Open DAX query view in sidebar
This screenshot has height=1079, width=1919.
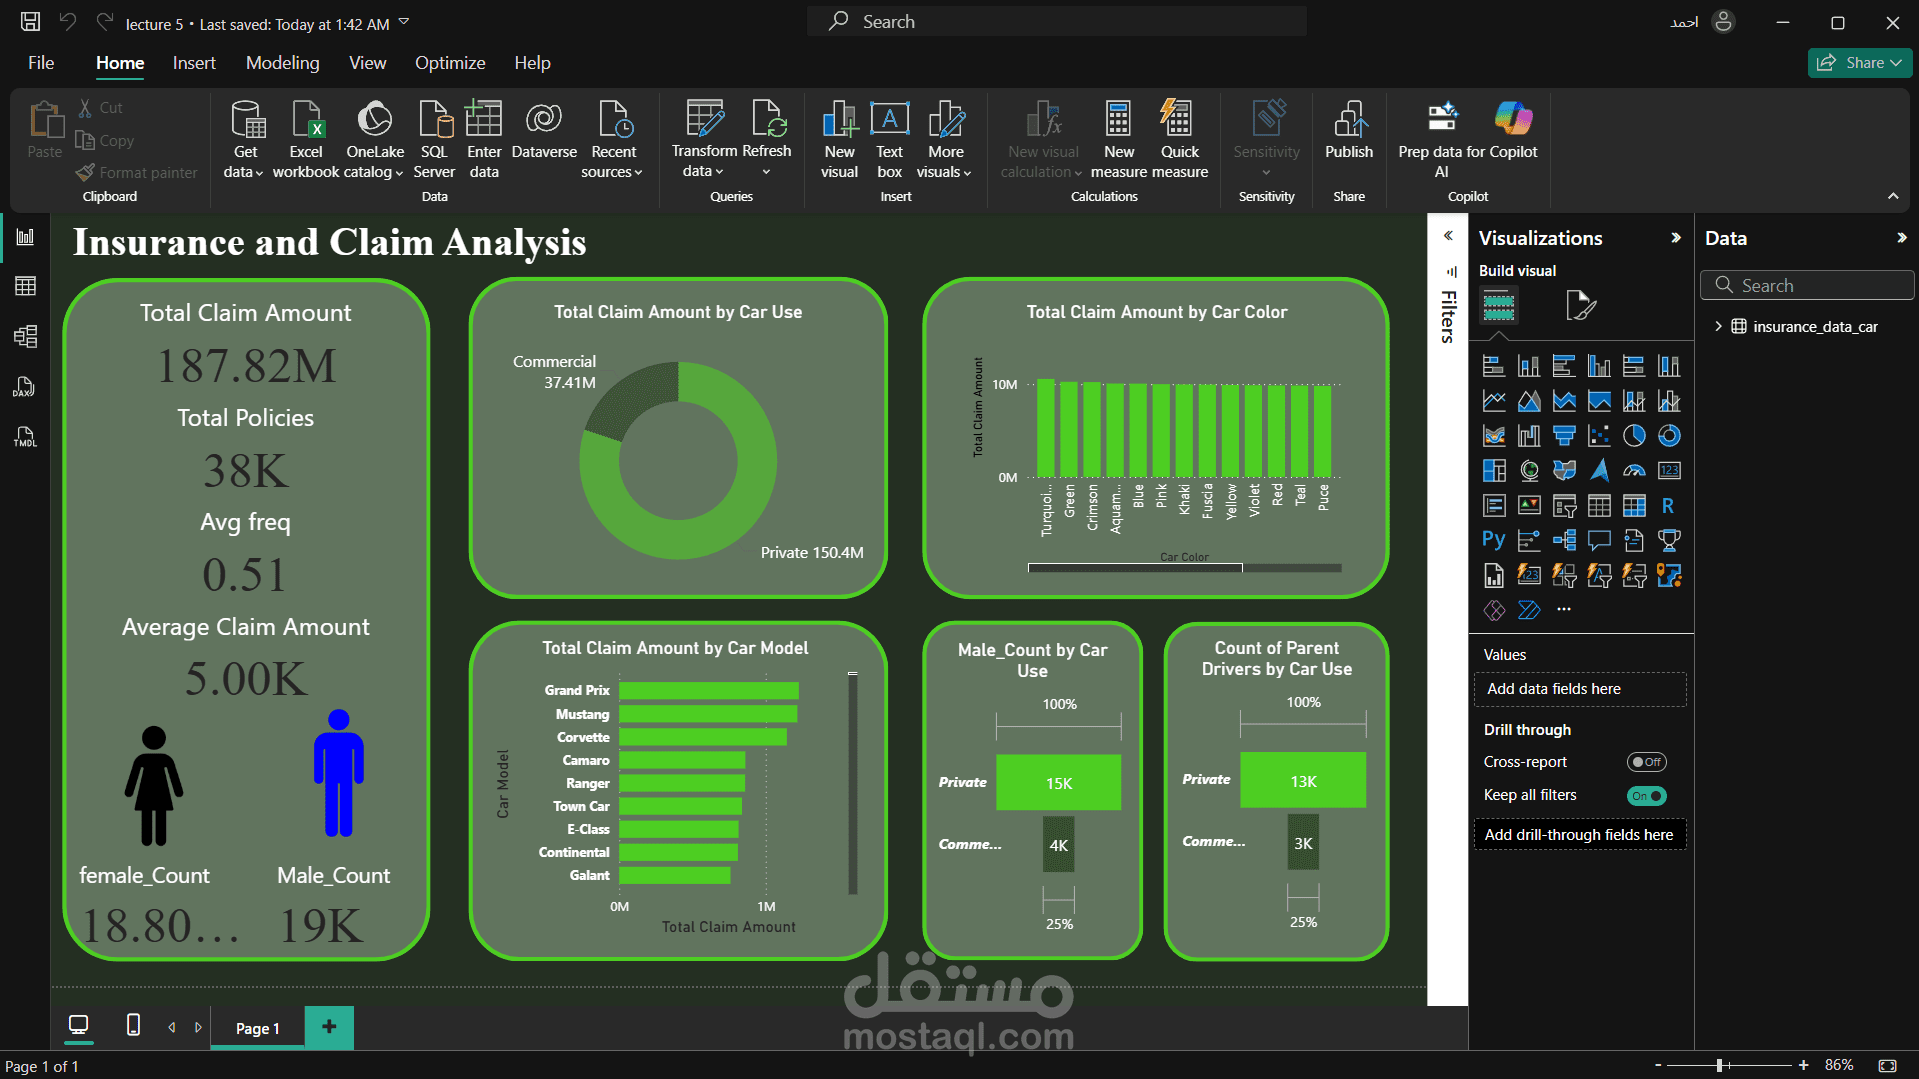pos(26,387)
